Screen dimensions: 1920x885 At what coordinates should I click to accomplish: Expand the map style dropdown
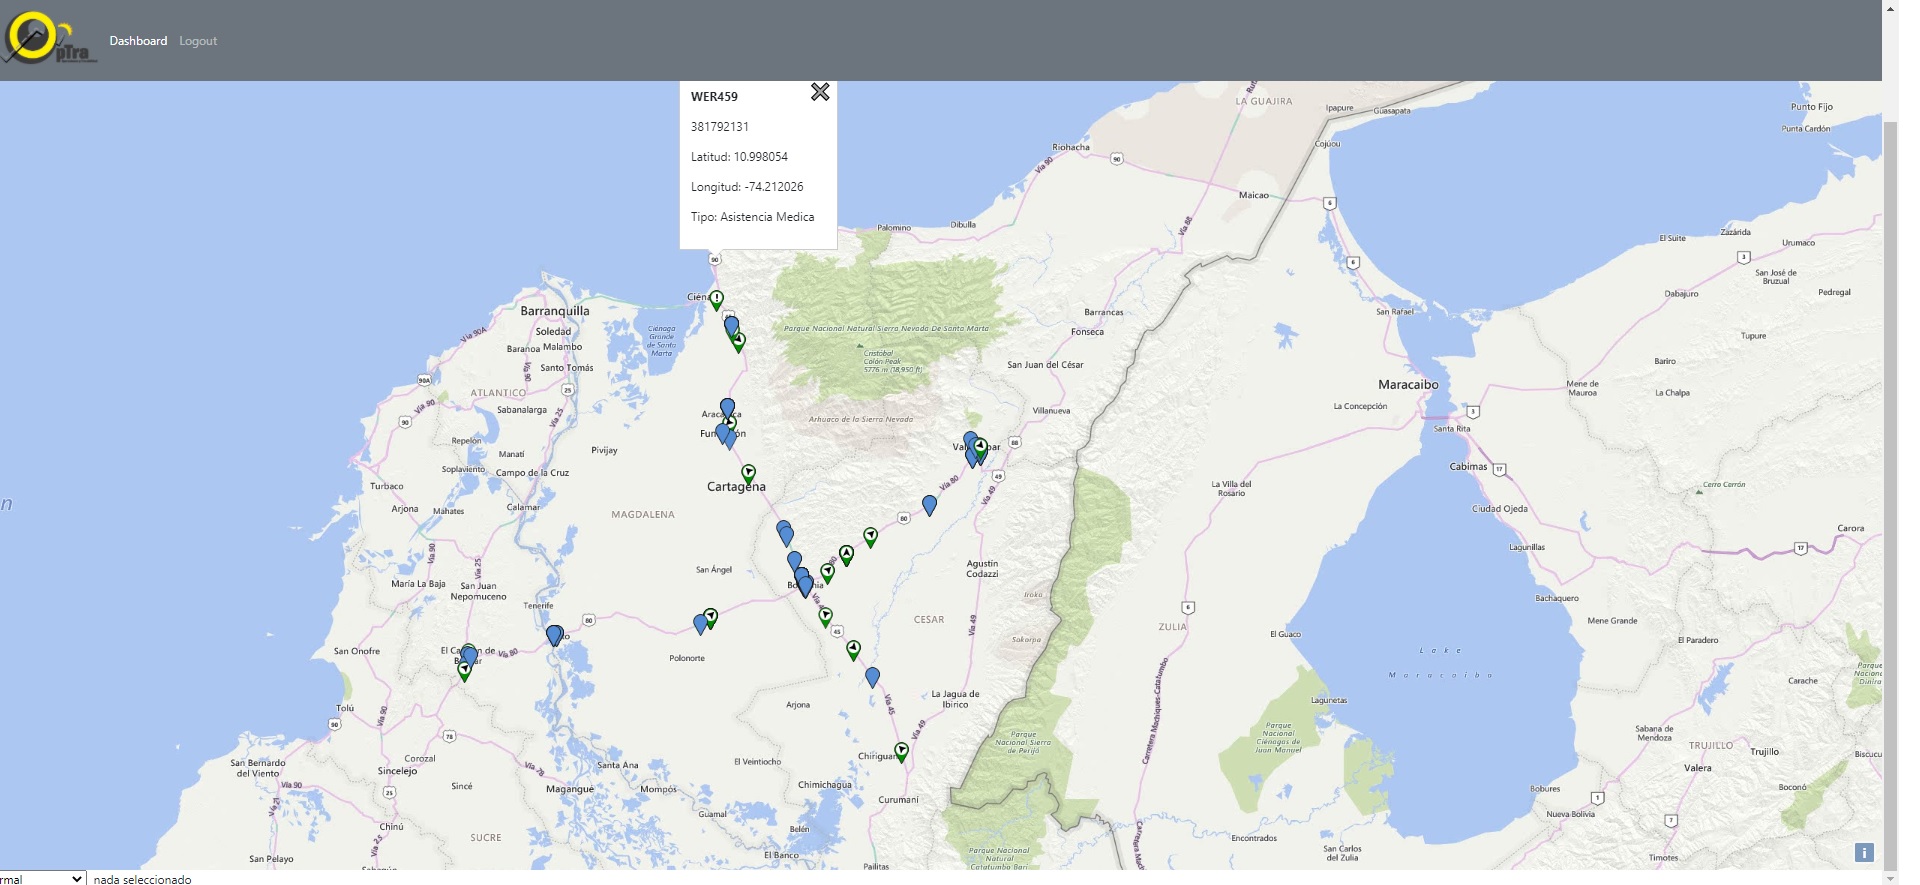point(42,878)
